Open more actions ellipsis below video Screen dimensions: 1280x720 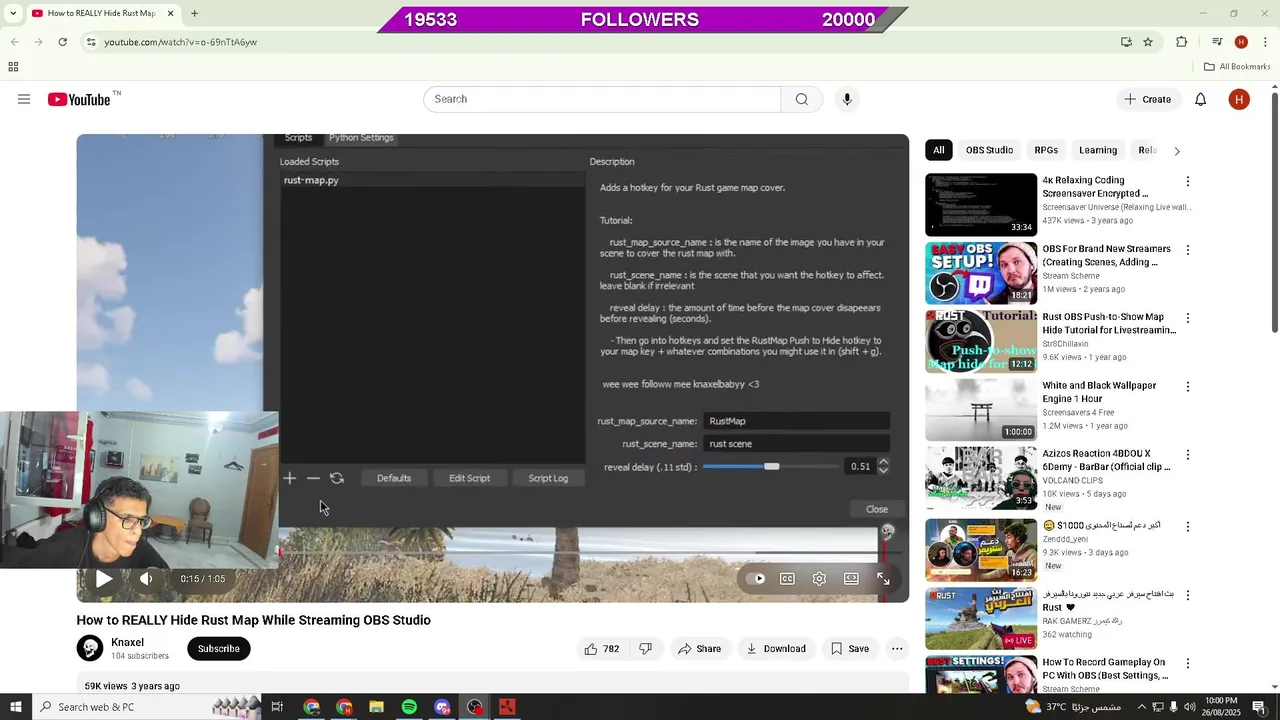897,649
